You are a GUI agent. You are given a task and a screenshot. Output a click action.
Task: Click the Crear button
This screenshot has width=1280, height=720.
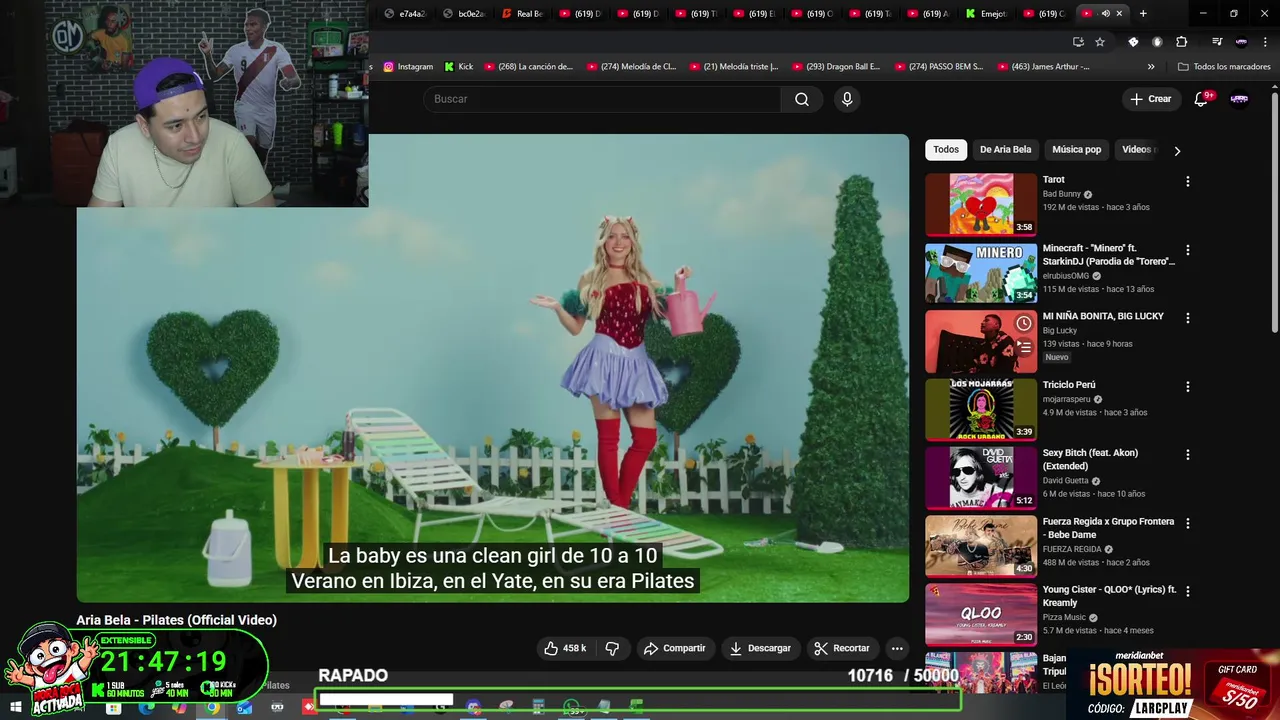tap(1150, 99)
